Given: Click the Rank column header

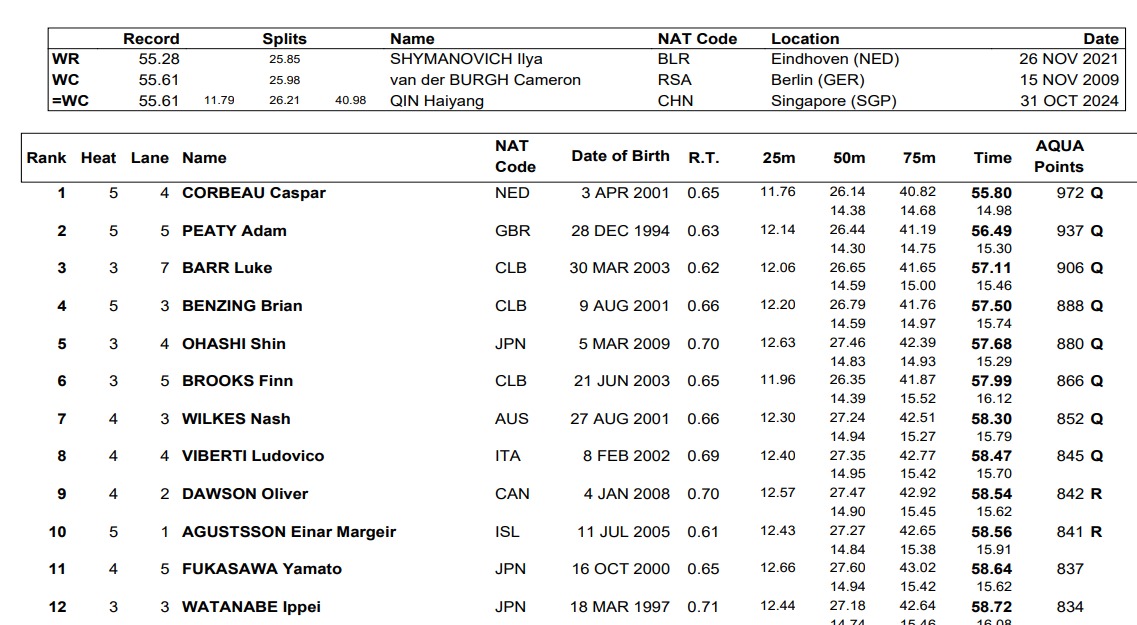Looking at the screenshot, I should coord(46,157).
